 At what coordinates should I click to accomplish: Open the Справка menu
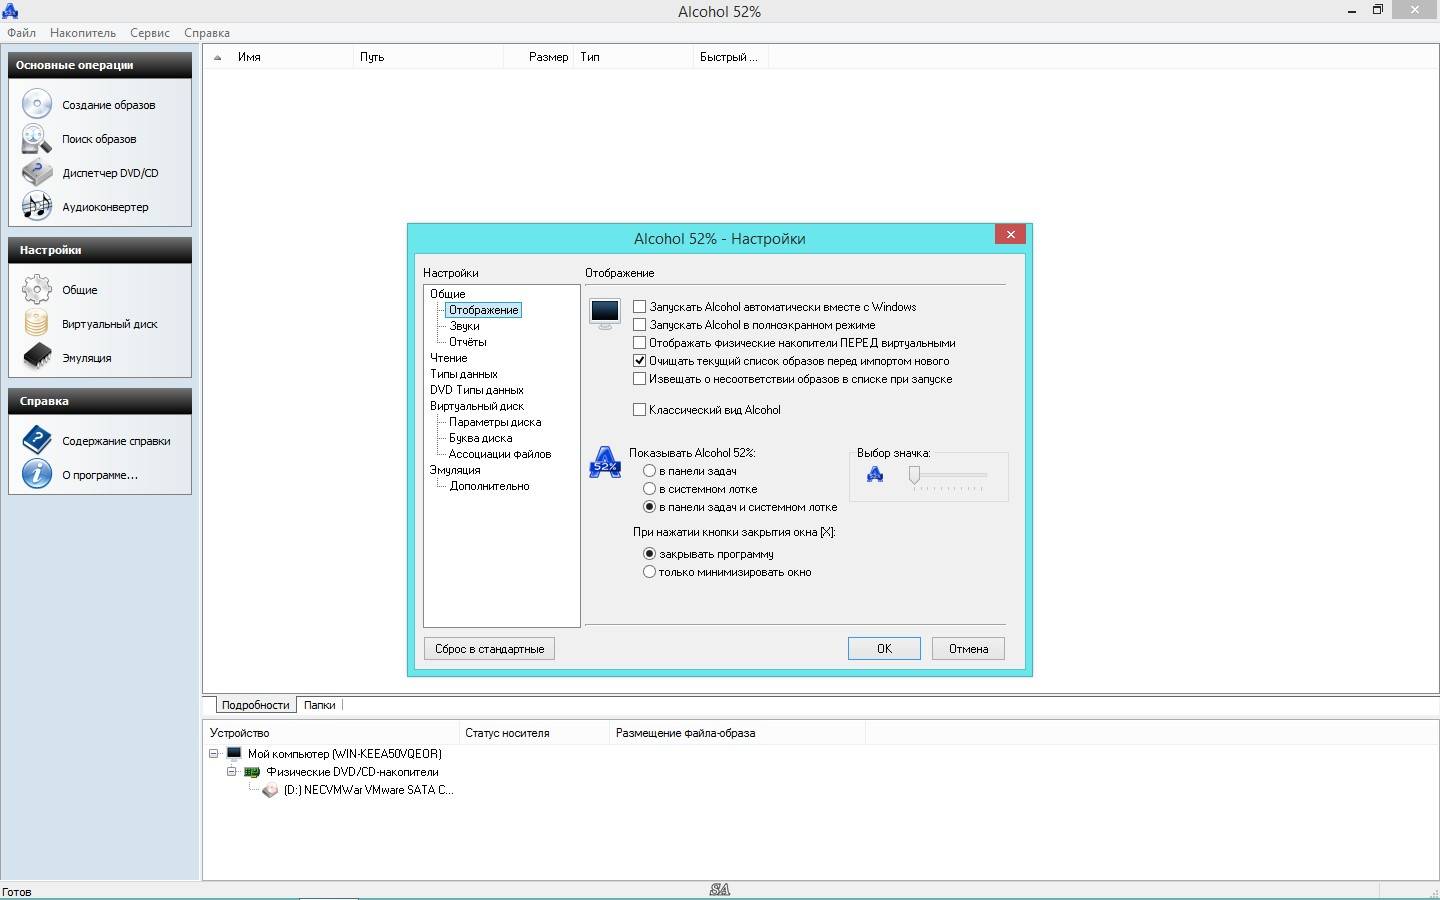pos(207,32)
